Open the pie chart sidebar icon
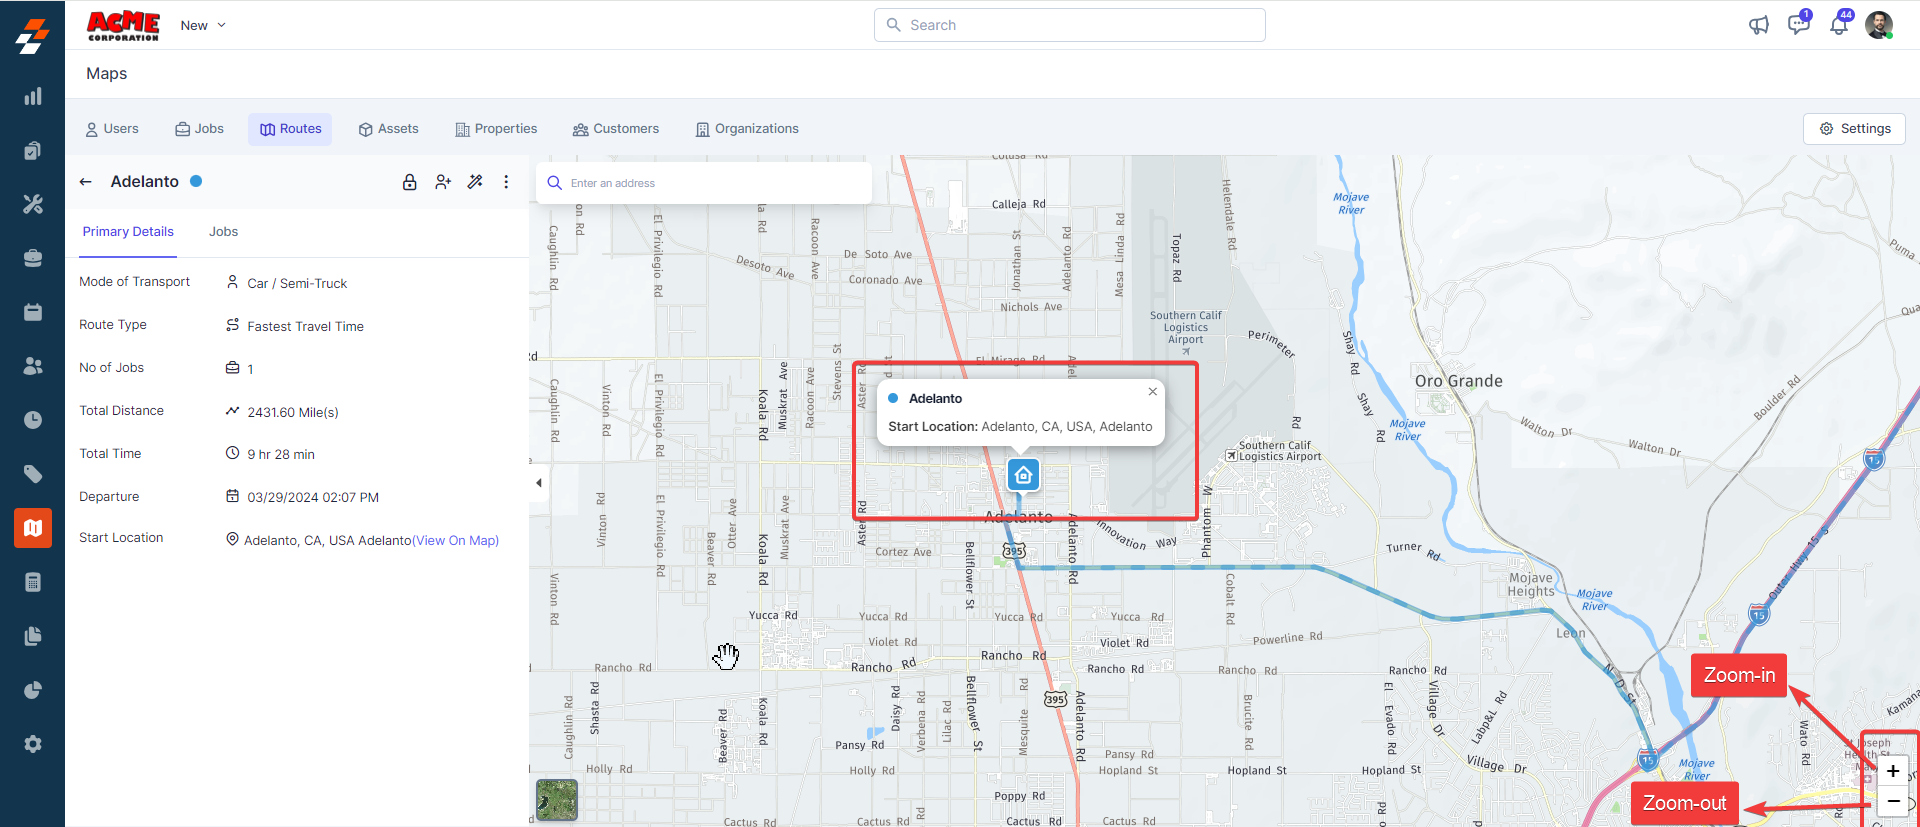This screenshot has width=1920, height=827. click(x=33, y=690)
